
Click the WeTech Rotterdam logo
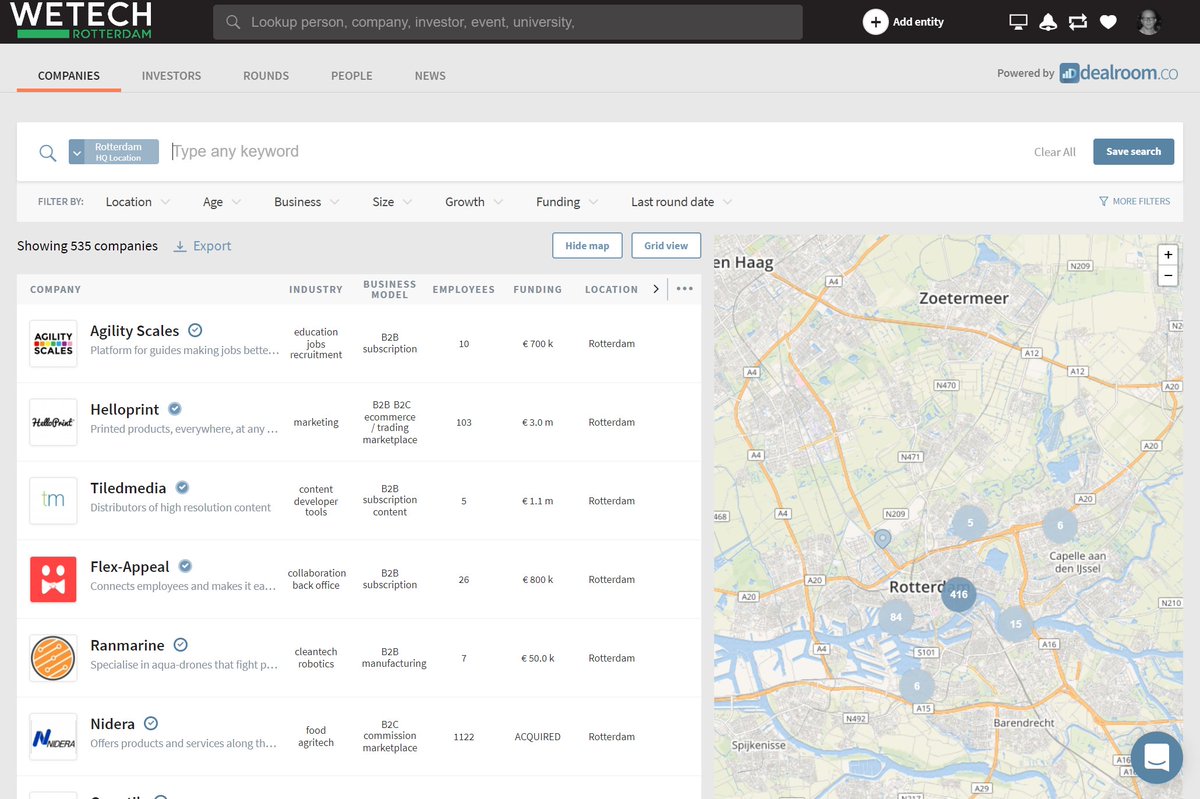click(x=82, y=21)
